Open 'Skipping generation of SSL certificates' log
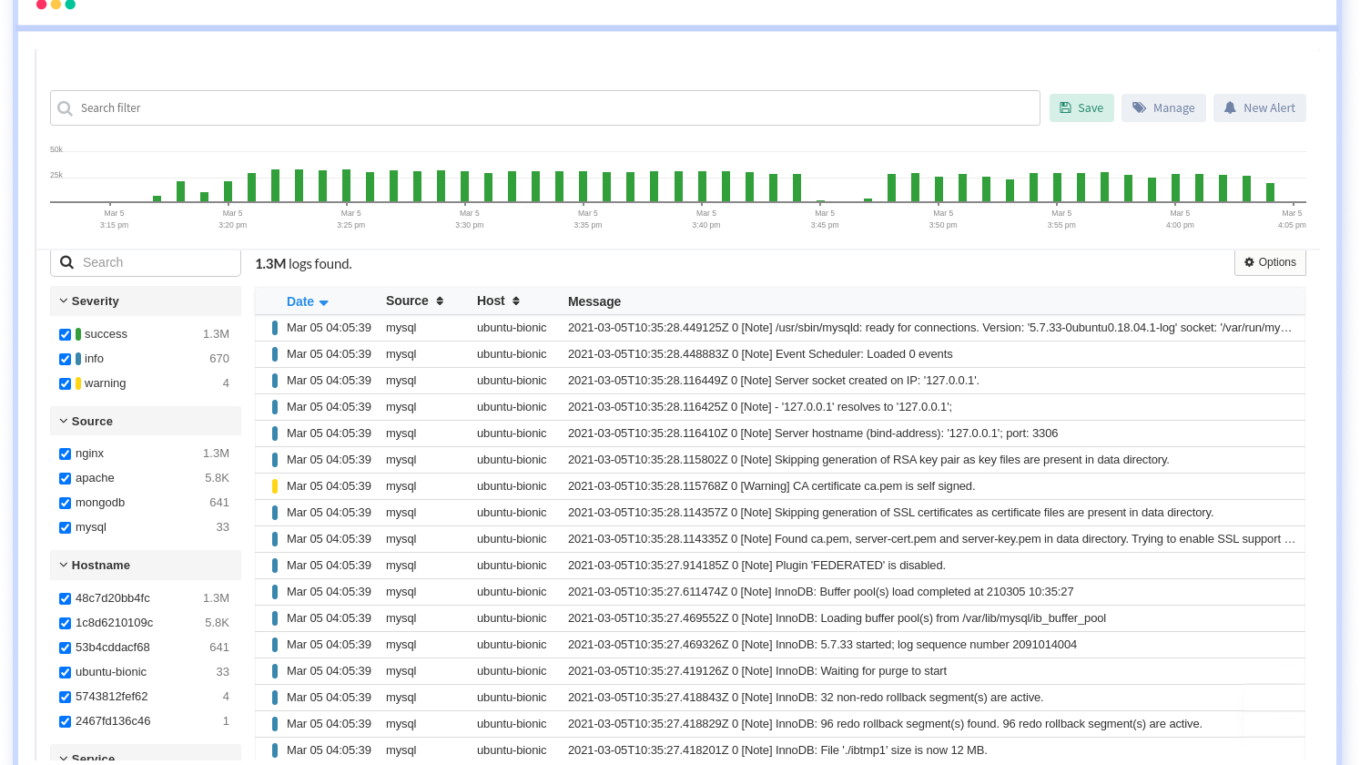This screenshot has height=765, width=1360. pos(891,512)
